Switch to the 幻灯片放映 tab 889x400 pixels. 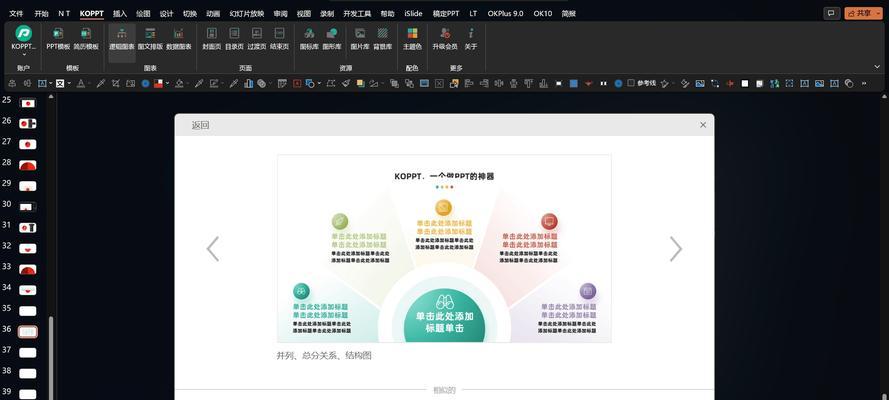click(x=247, y=13)
